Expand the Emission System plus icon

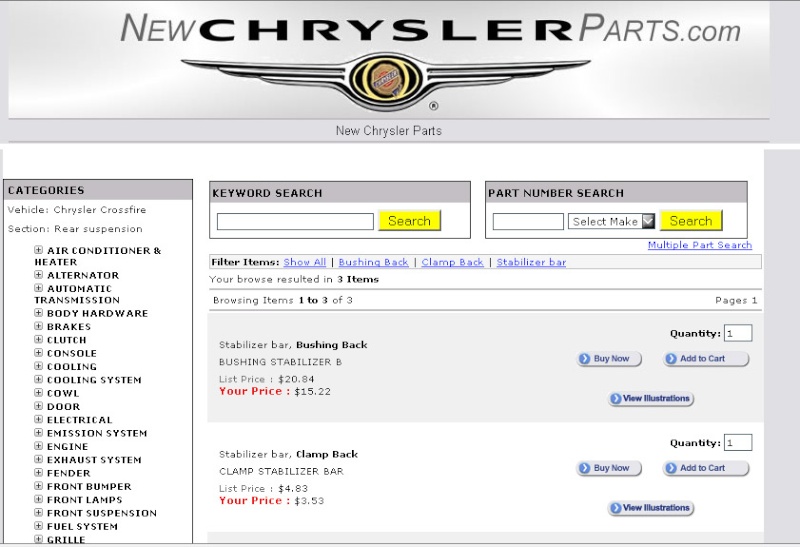pyautogui.click(x=38, y=432)
